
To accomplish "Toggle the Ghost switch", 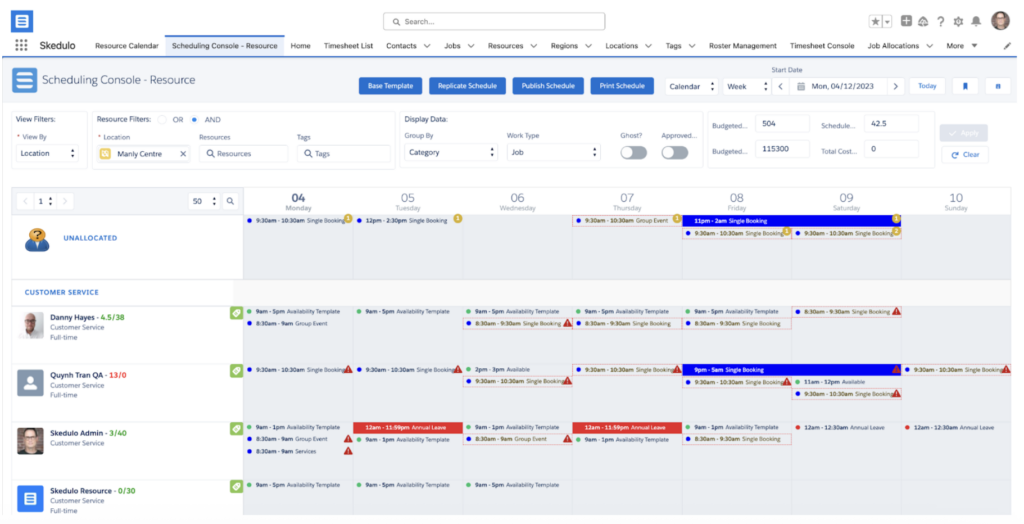I will [633, 152].
